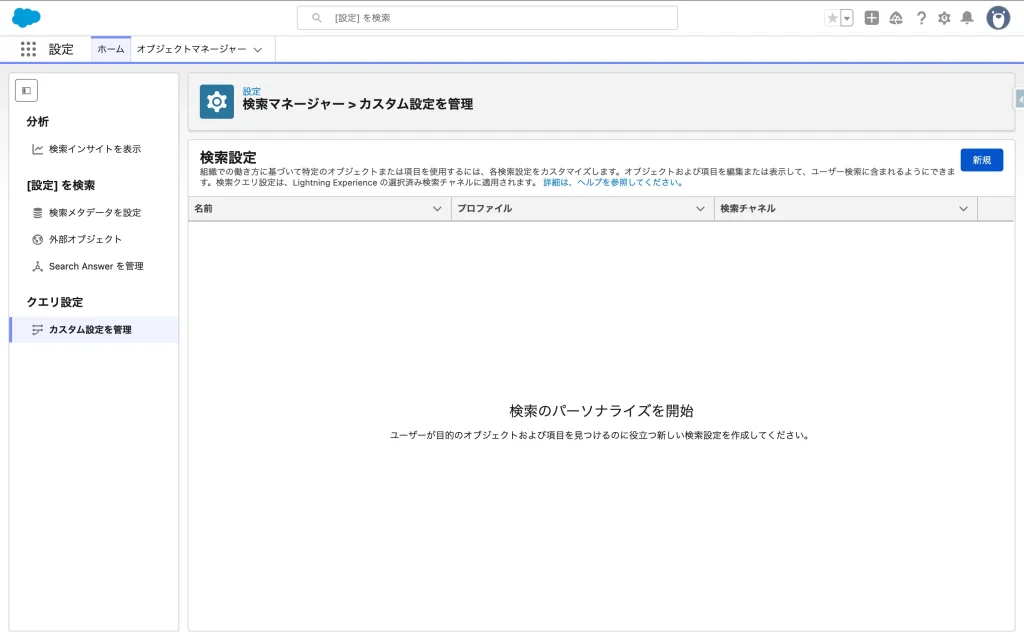This screenshot has width=1024, height=640.
Task: Open the Global Actions plus icon
Action: point(871,18)
